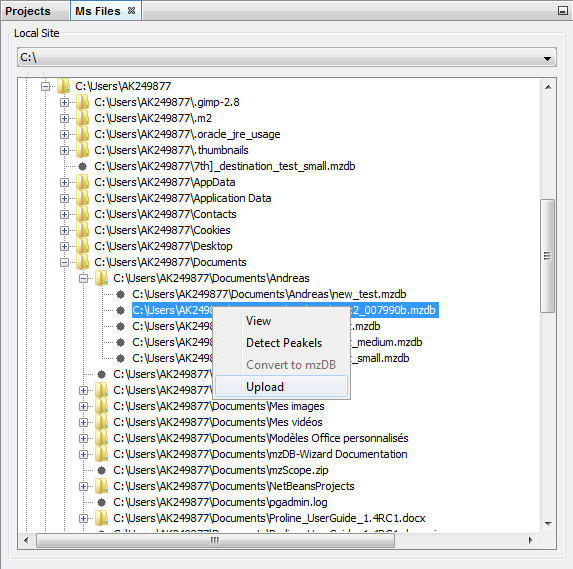This screenshot has height=569, width=573.
Task: Select the Modèles Office personnalisés row
Action: 261,438
